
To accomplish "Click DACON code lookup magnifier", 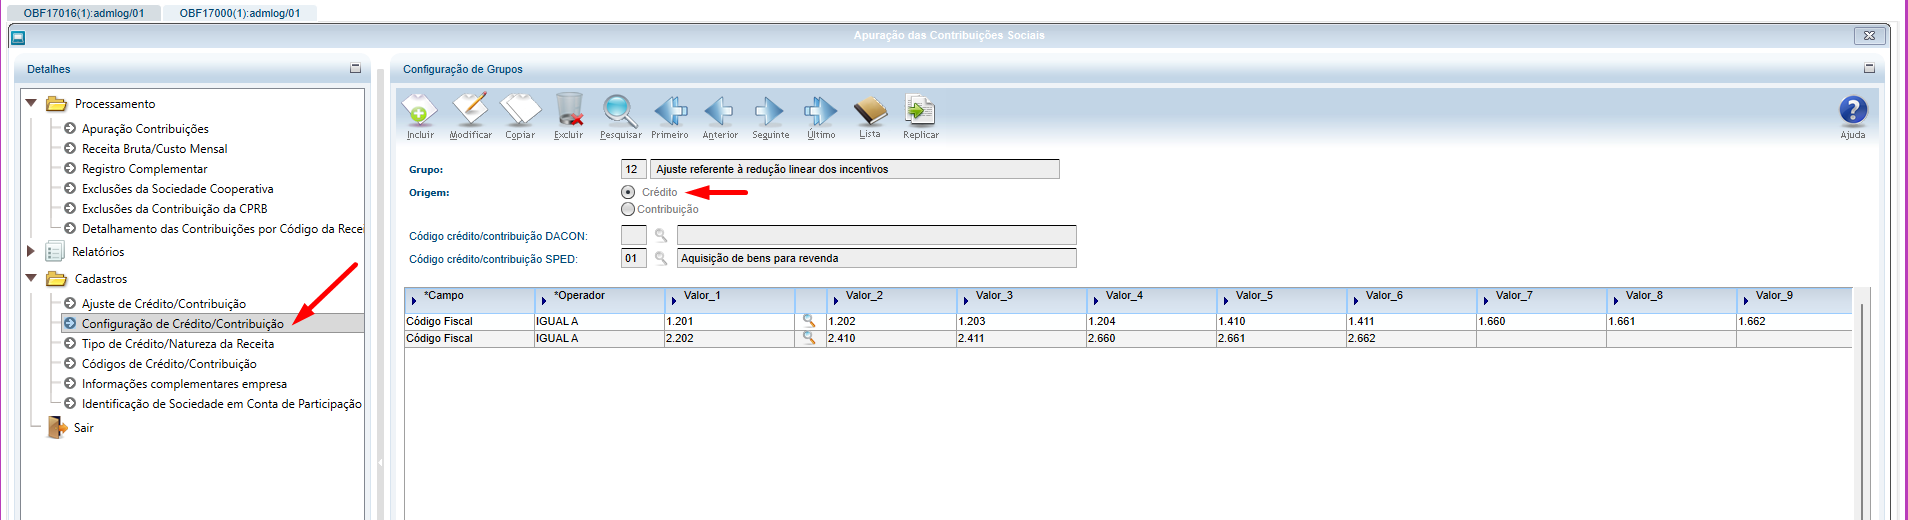I will [661, 236].
